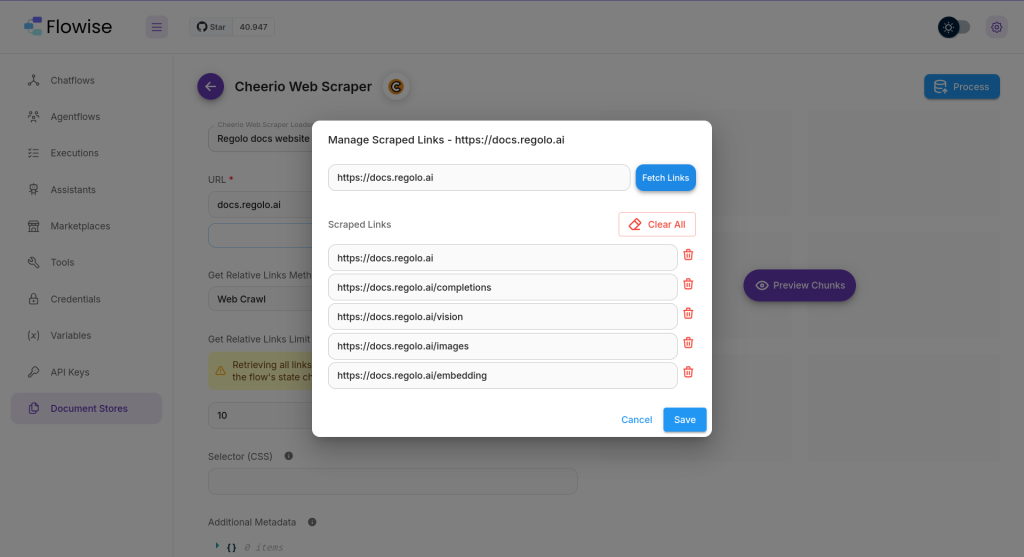The width and height of the screenshot is (1024, 557).
Task: Delete the embedding link
Action: pyautogui.click(x=688, y=372)
